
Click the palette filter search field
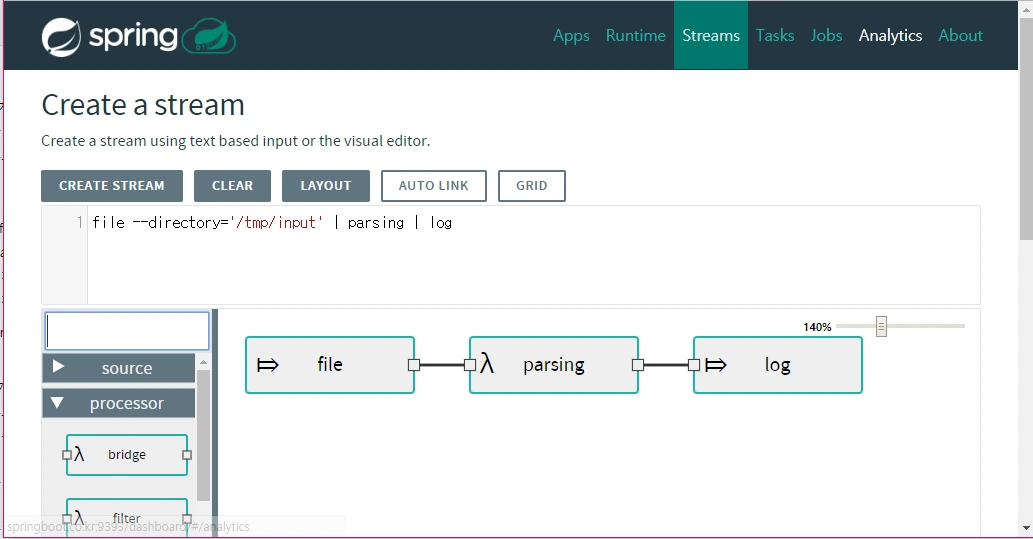tap(127, 331)
